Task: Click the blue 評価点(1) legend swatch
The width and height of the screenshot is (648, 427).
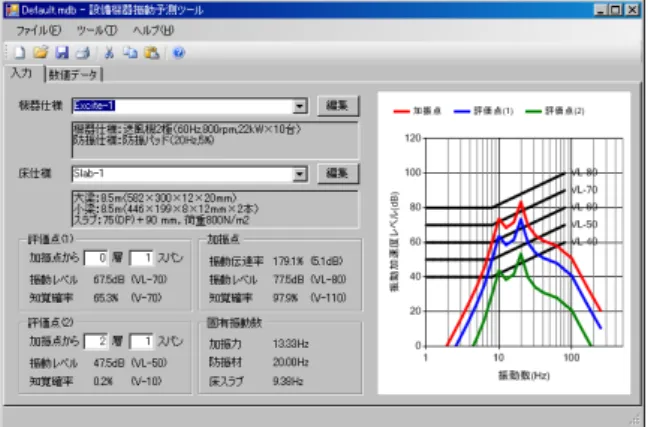Action: [462, 111]
